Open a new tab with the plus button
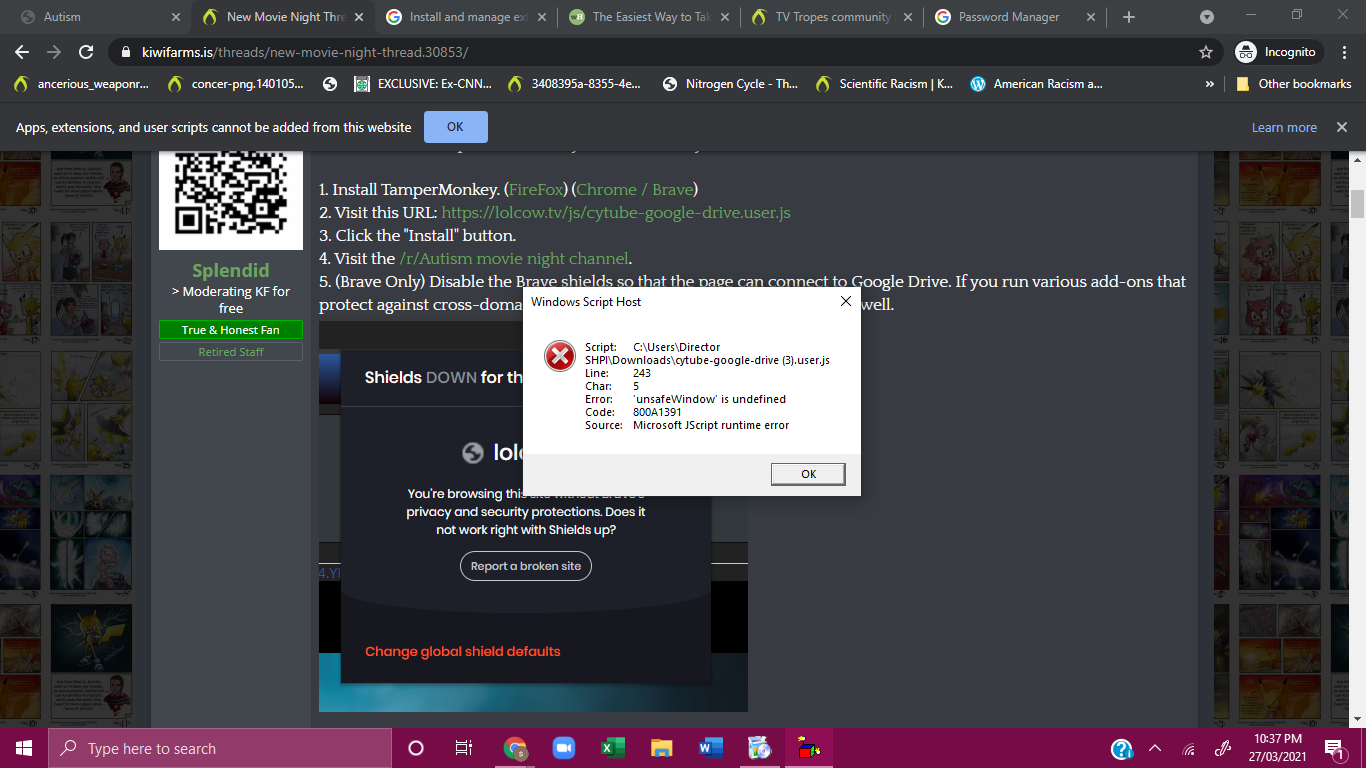1366x768 pixels. click(x=1129, y=17)
